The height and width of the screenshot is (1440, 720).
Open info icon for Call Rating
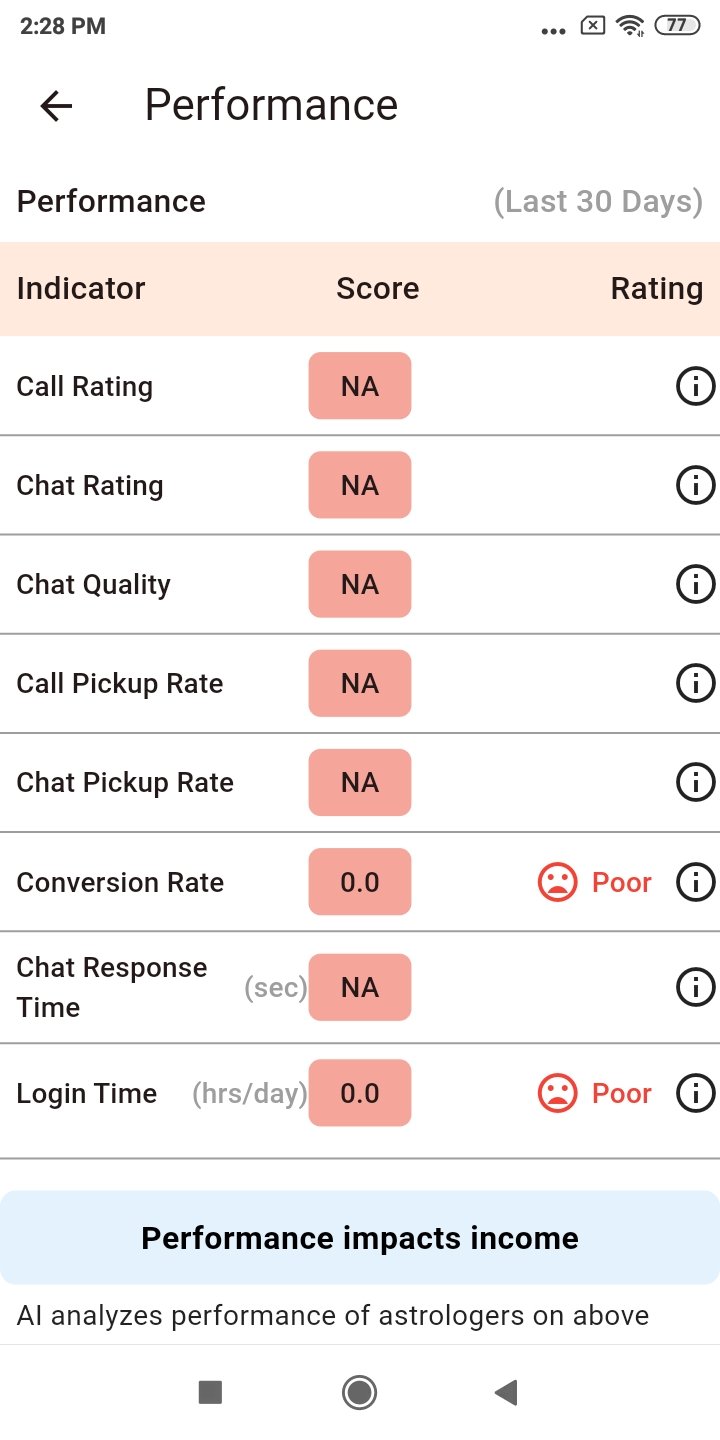pyautogui.click(x=695, y=386)
